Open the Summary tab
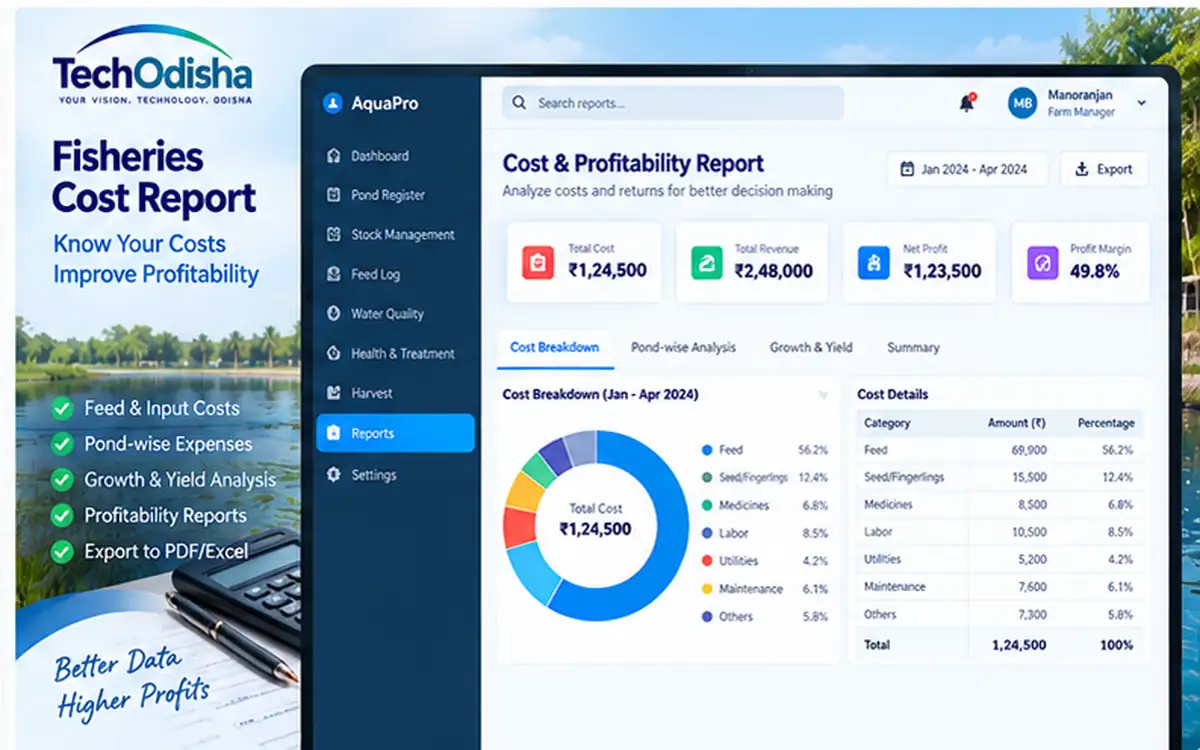Screen dimensions: 1200x750 pyautogui.click(x=913, y=347)
